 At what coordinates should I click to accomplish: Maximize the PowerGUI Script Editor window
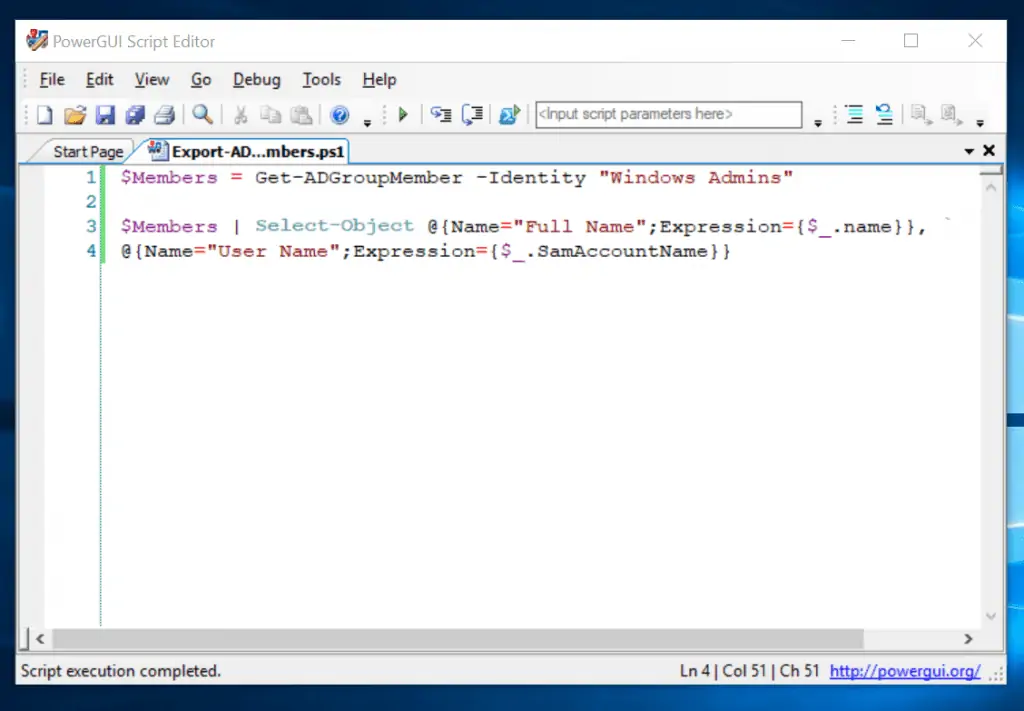tap(911, 40)
